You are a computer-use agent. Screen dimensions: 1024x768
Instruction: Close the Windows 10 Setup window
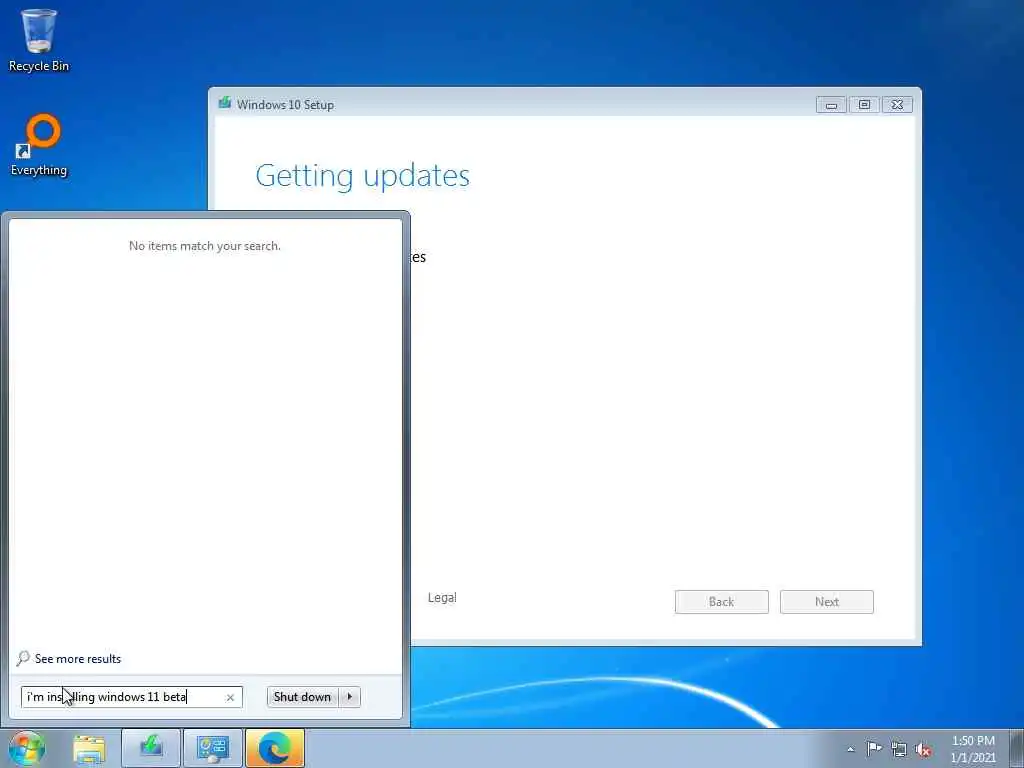(x=897, y=104)
